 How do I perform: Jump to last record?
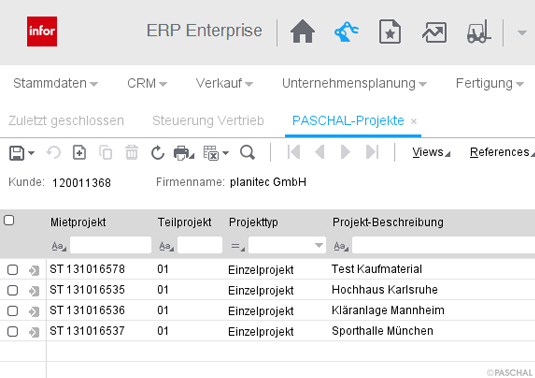click(x=372, y=152)
